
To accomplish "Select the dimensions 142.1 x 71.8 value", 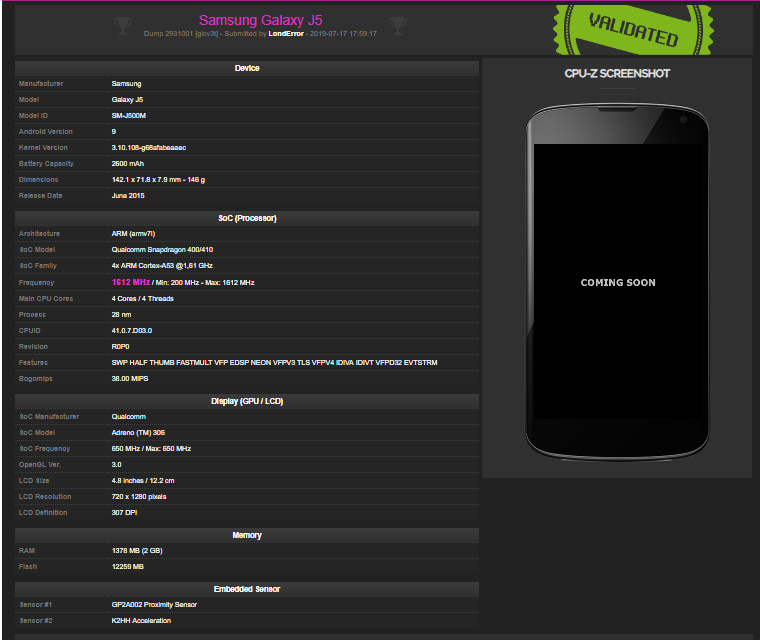I will (158, 180).
